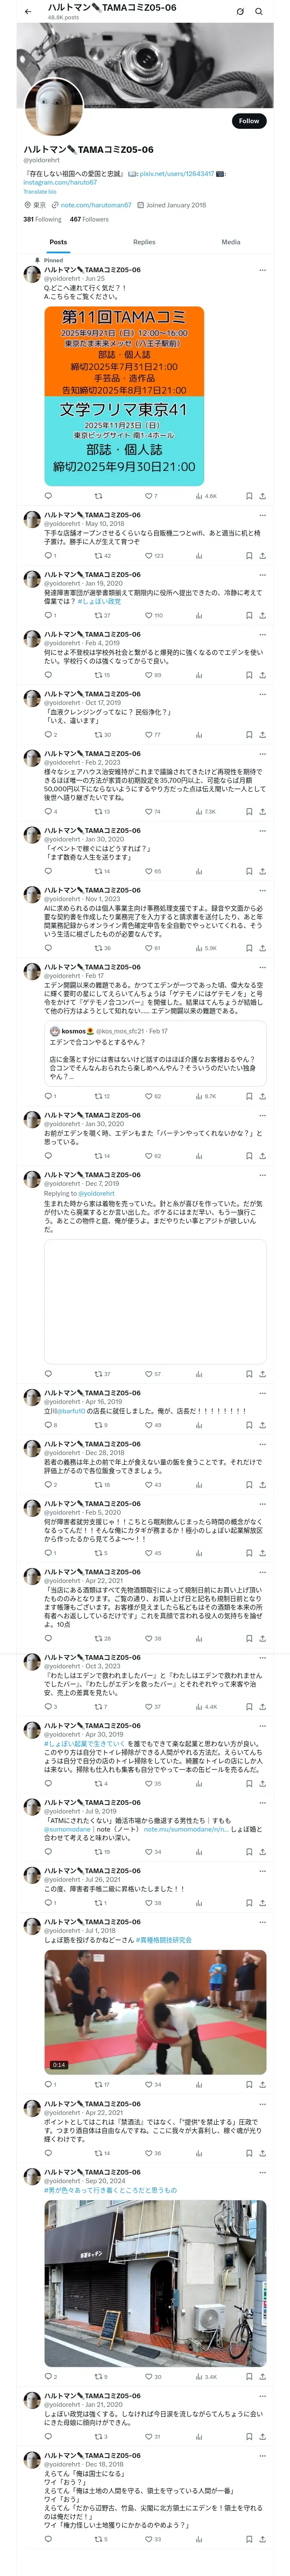The image size is (290, 2576).
Task: Bookmark the pinned Jun 25 post
Action: click(x=248, y=495)
